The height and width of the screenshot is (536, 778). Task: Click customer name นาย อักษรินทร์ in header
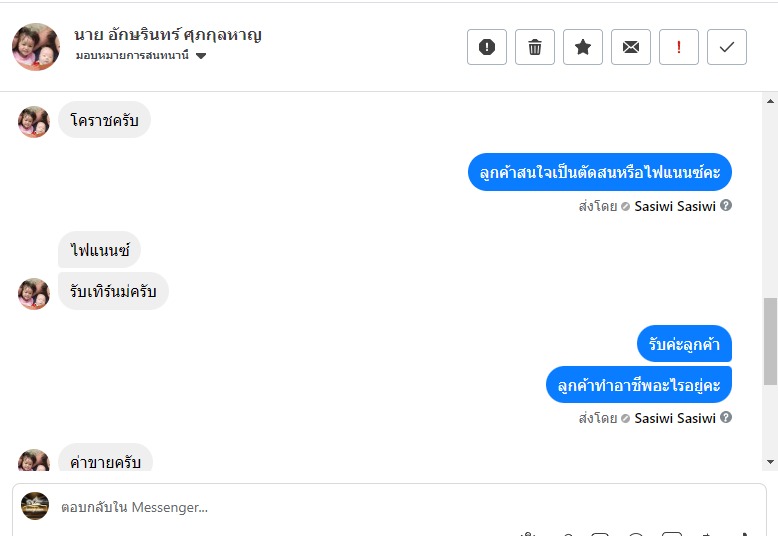(168, 35)
